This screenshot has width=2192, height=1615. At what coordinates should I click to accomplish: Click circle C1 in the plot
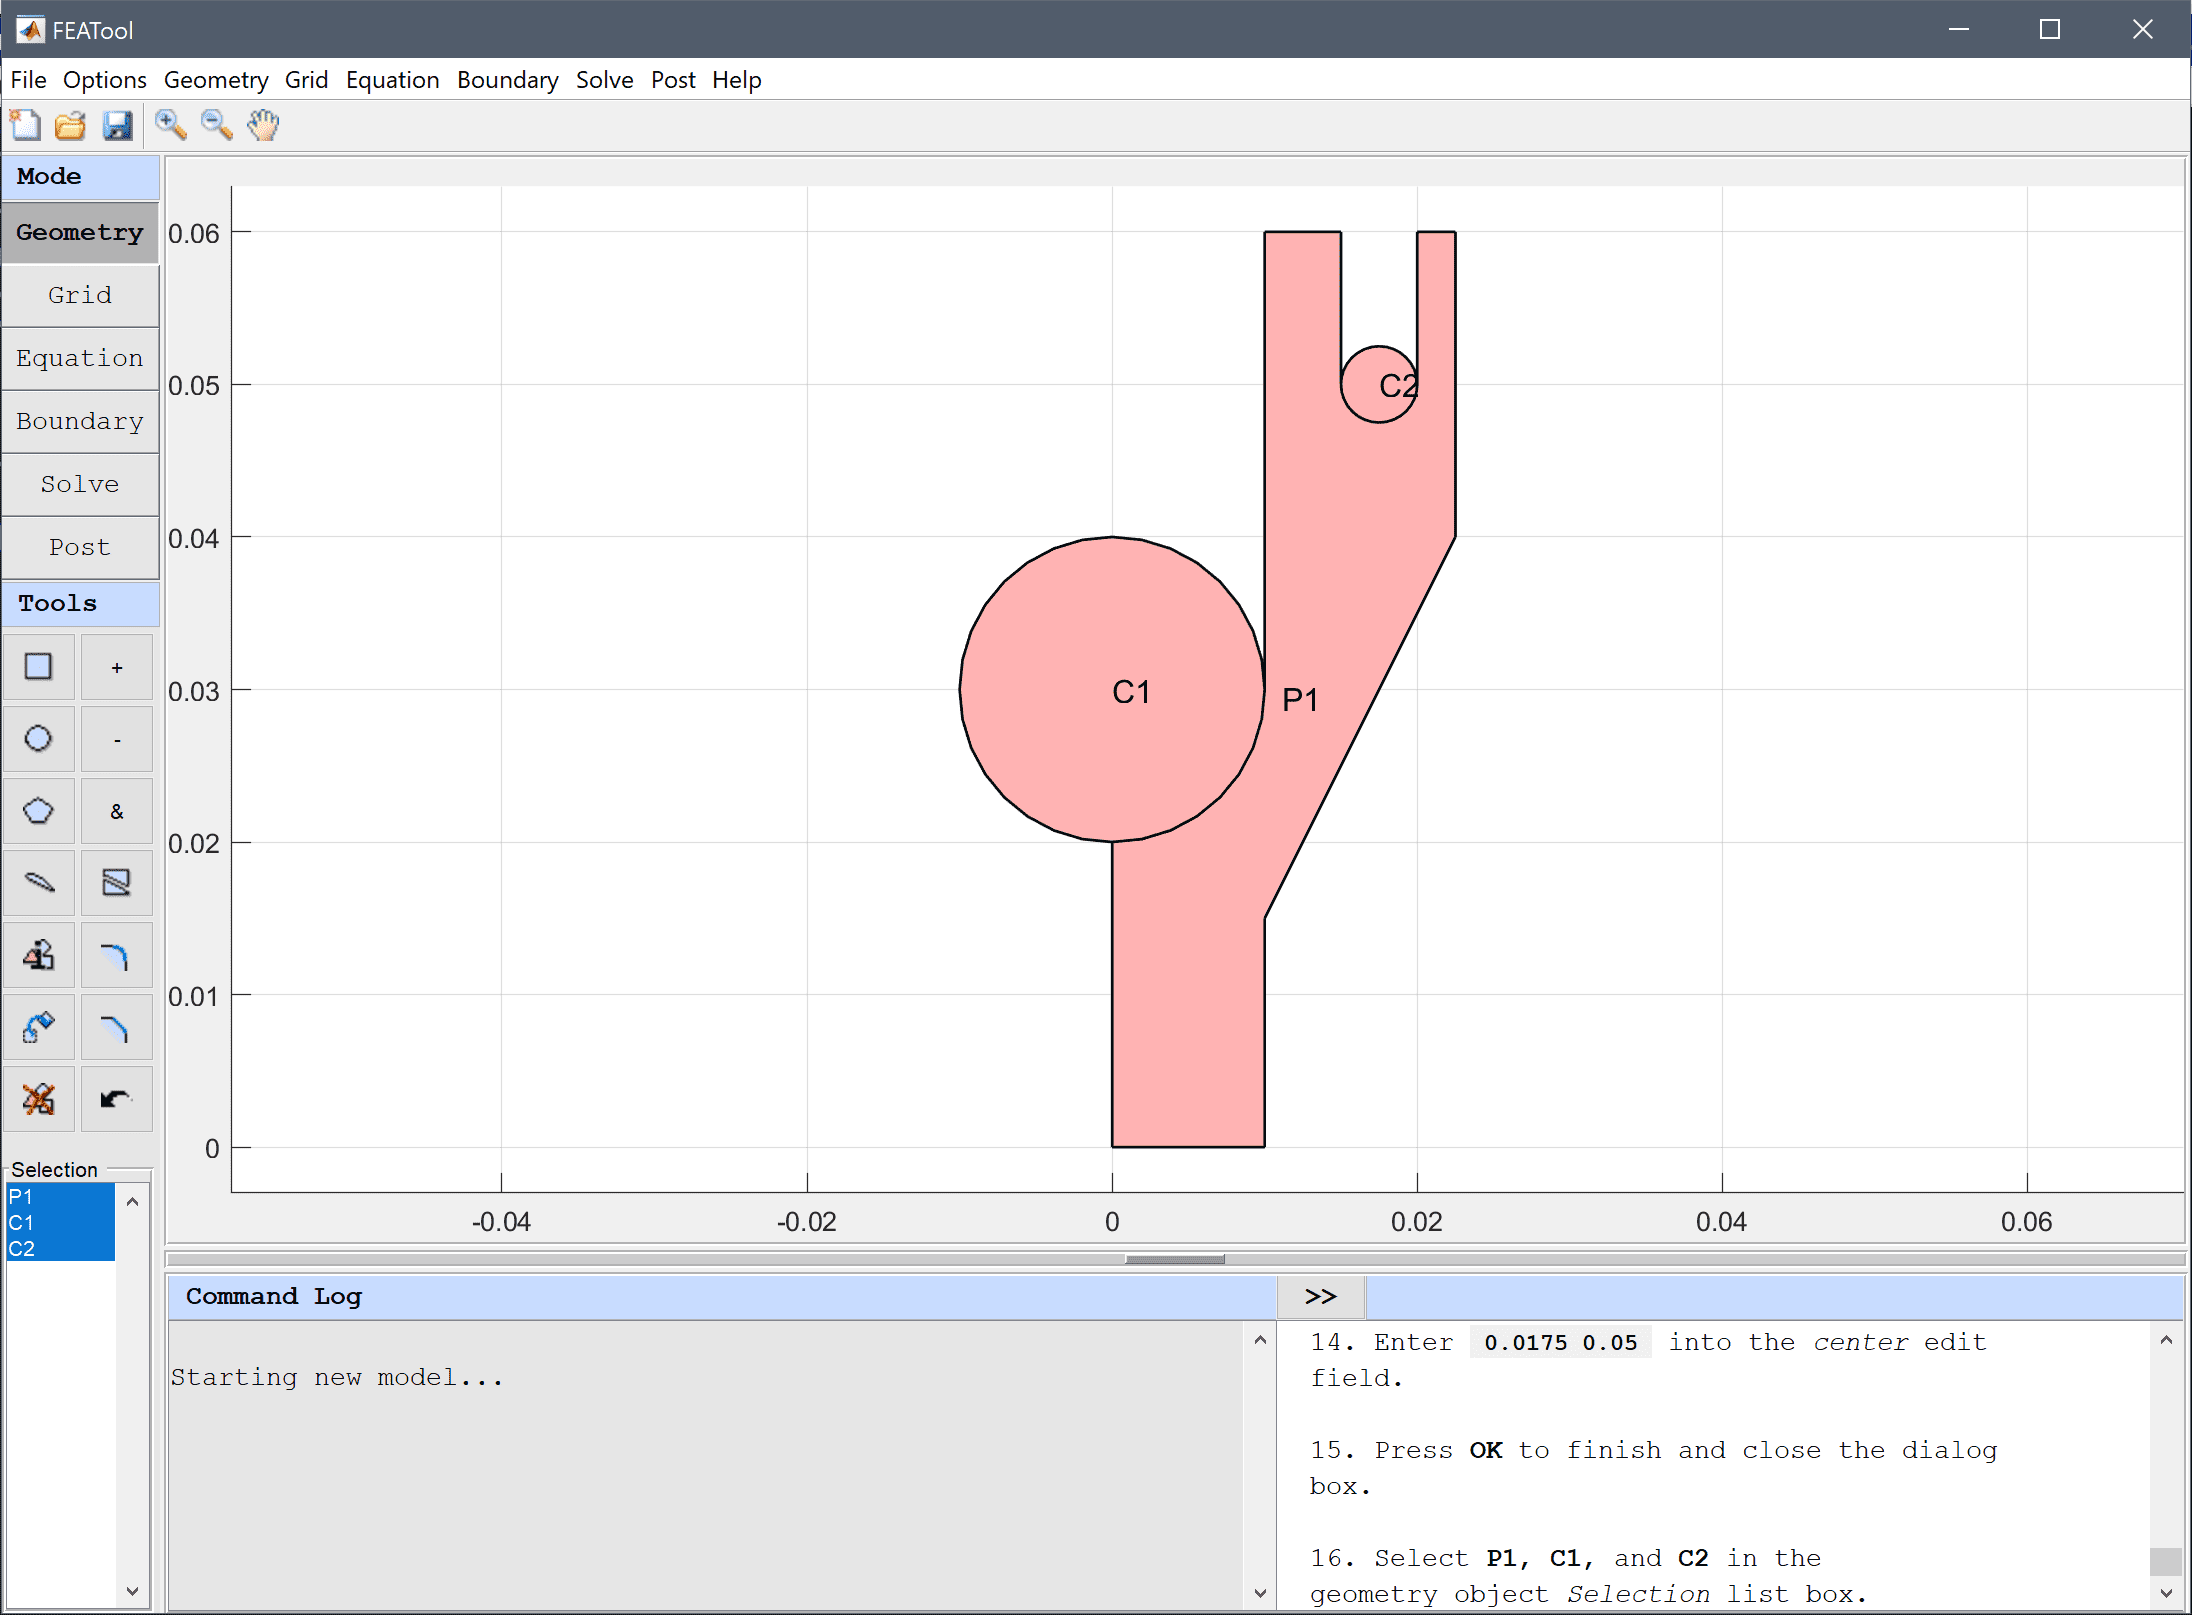tap(1112, 690)
